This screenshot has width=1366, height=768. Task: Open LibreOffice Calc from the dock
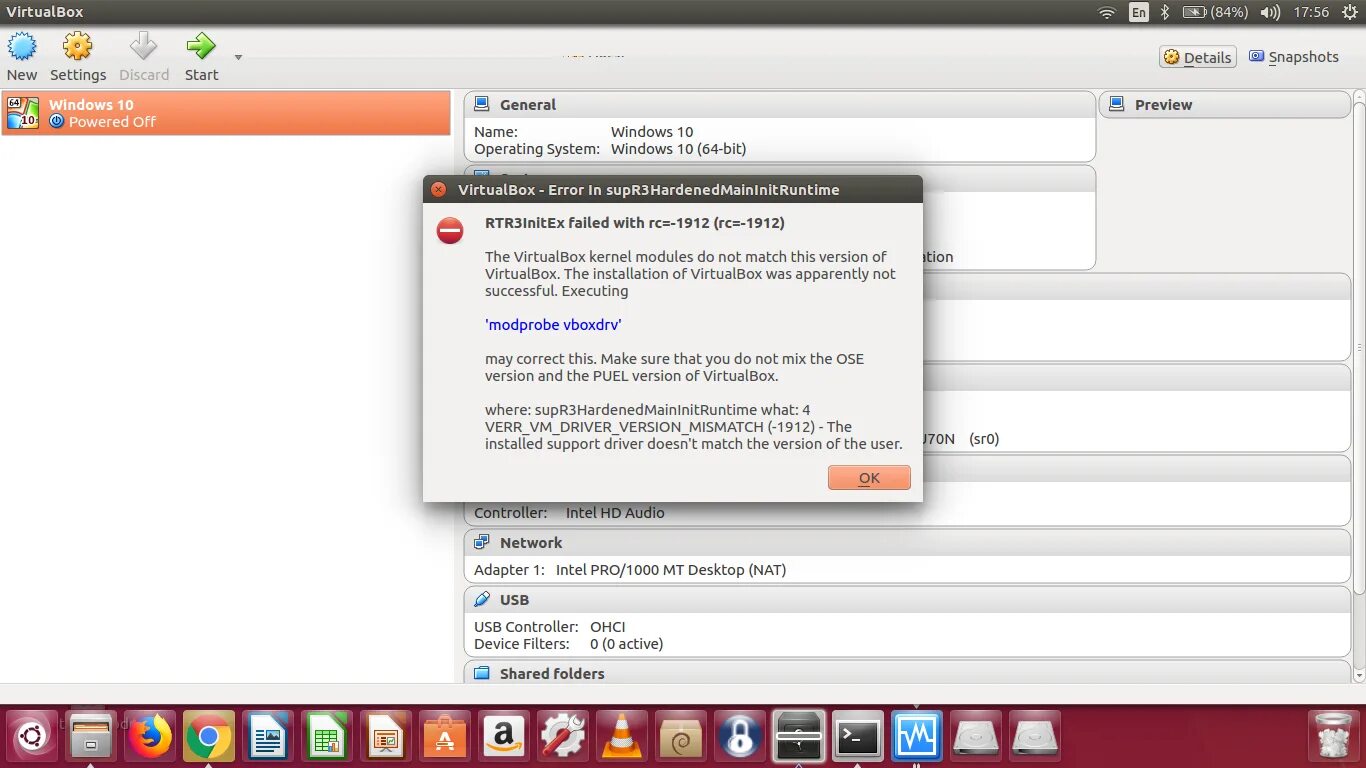[x=327, y=737]
